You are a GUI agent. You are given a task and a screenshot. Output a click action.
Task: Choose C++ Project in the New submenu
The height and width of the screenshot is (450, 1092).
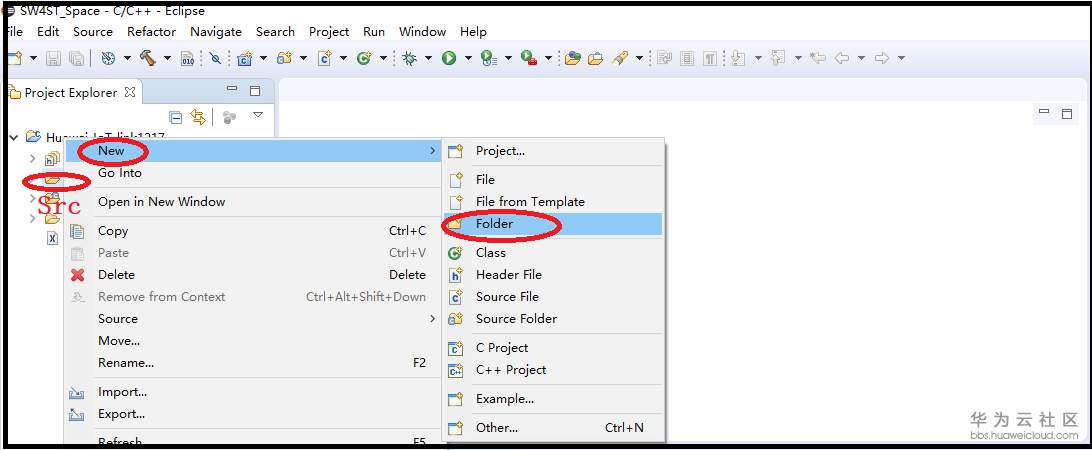[554, 370]
